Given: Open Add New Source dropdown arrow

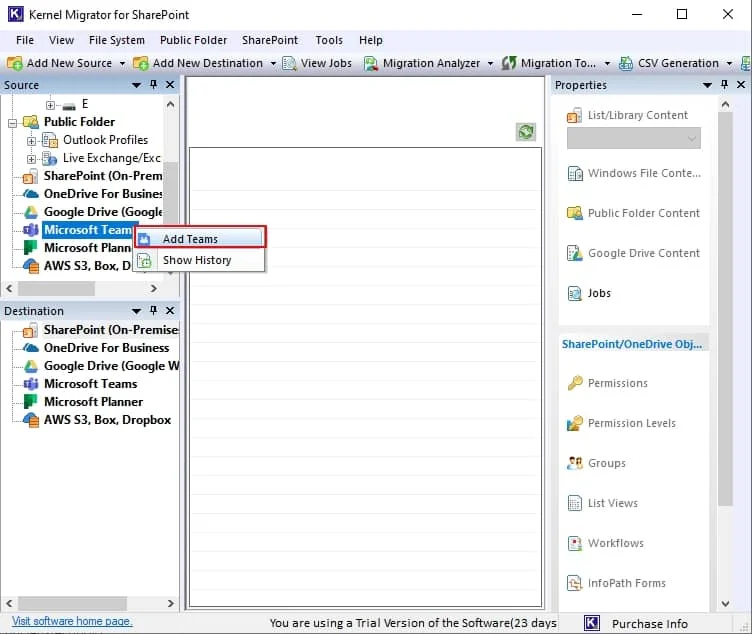Looking at the screenshot, I should pos(122,63).
